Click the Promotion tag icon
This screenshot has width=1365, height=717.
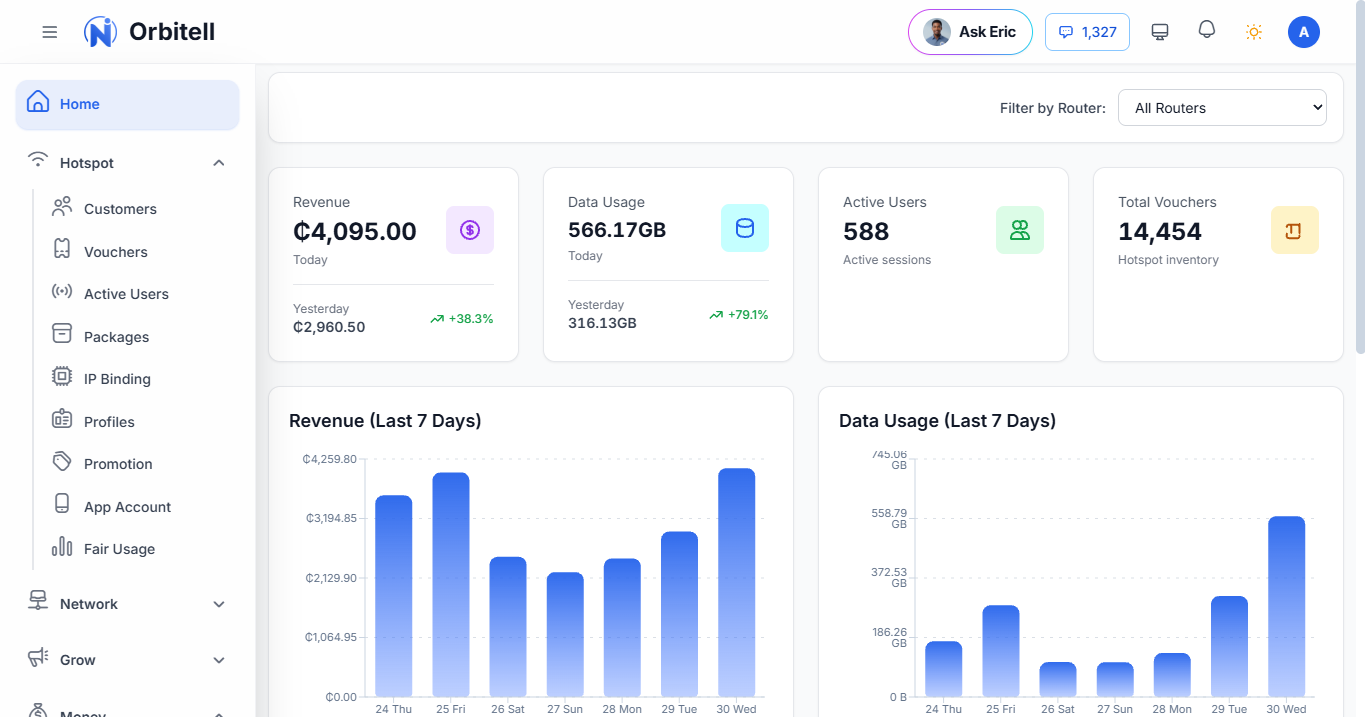click(x=62, y=462)
